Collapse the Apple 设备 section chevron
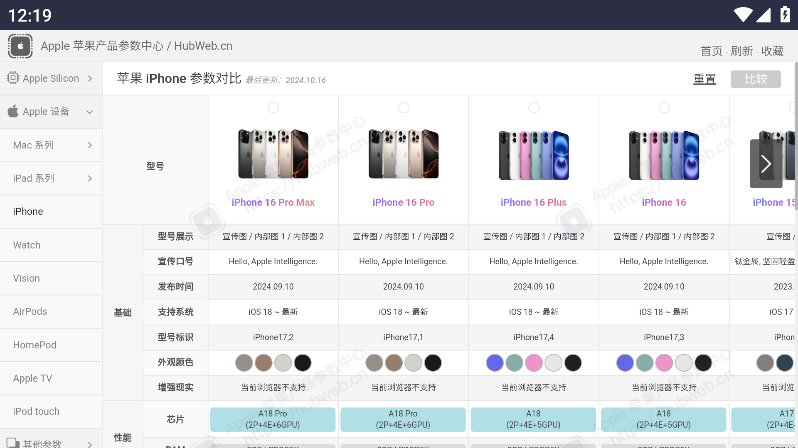 coord(90,112)
